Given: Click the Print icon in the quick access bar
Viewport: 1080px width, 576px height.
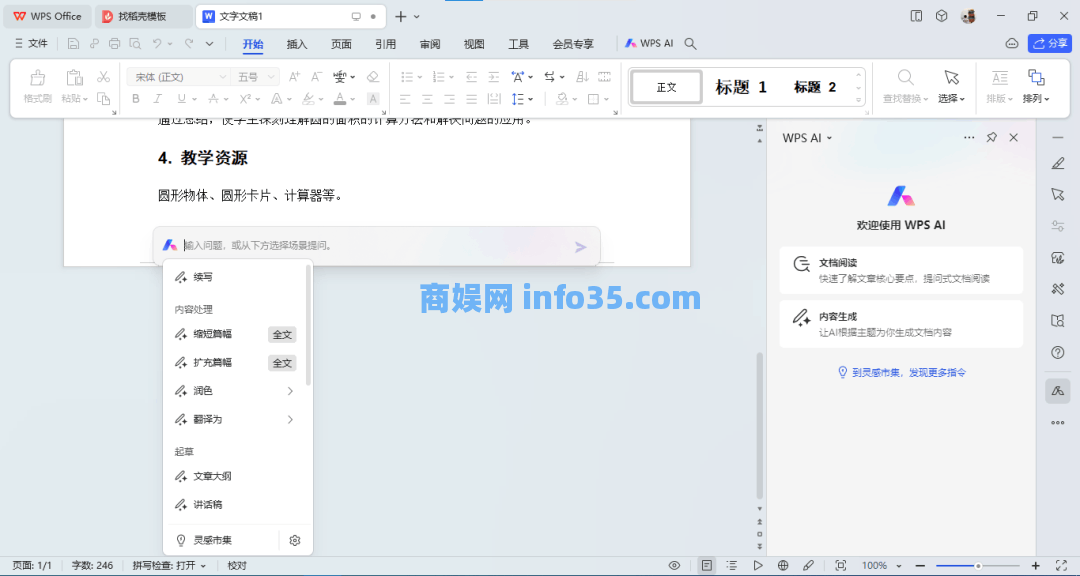Looking at the screenshot, I should 114,44.
